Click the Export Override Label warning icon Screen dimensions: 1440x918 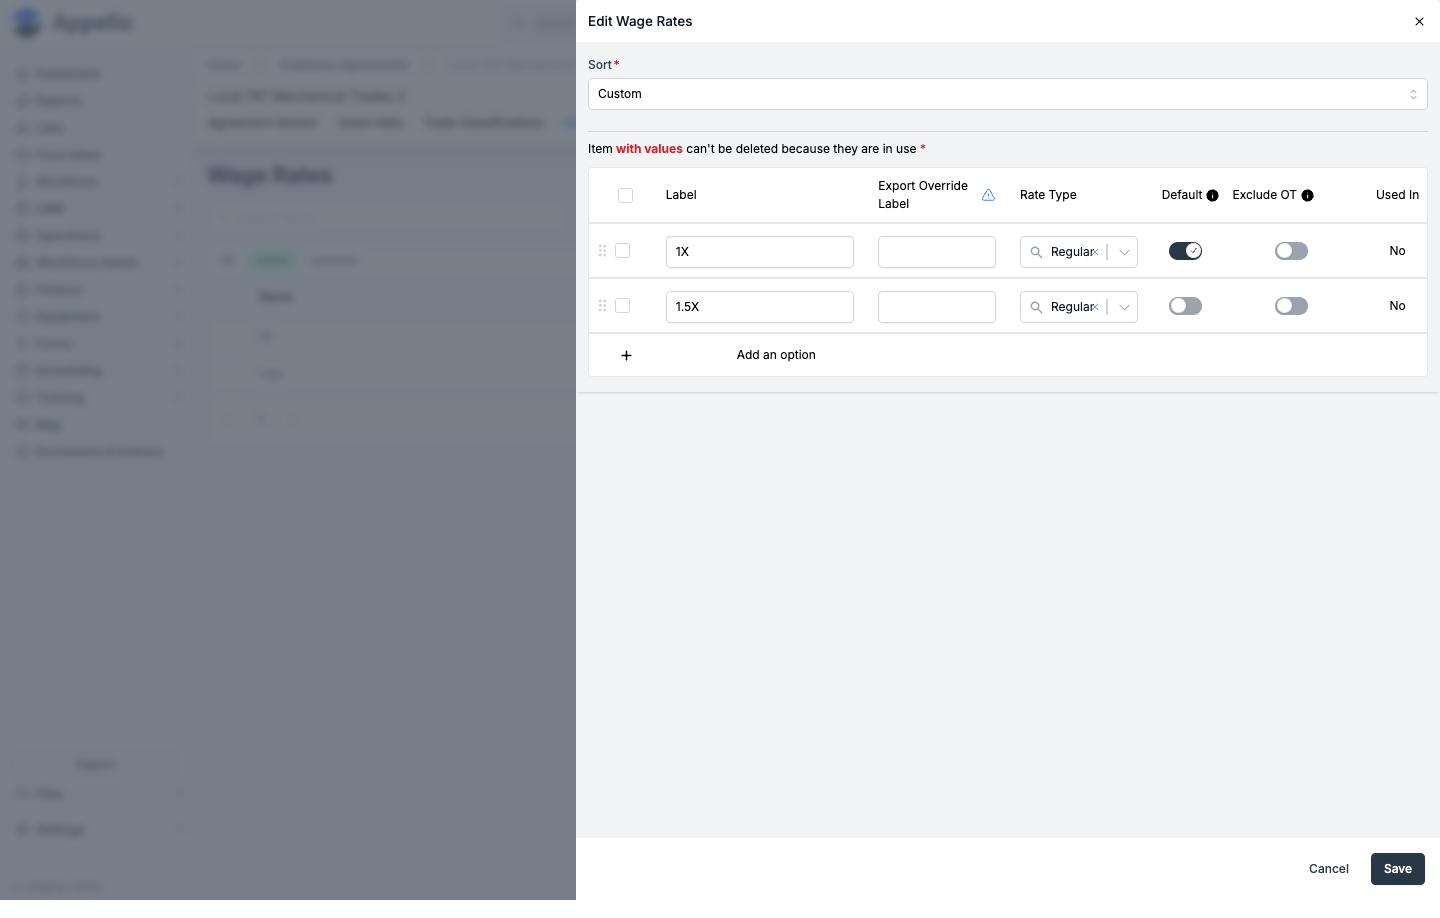pyautogui.click(x=988, y=195)
